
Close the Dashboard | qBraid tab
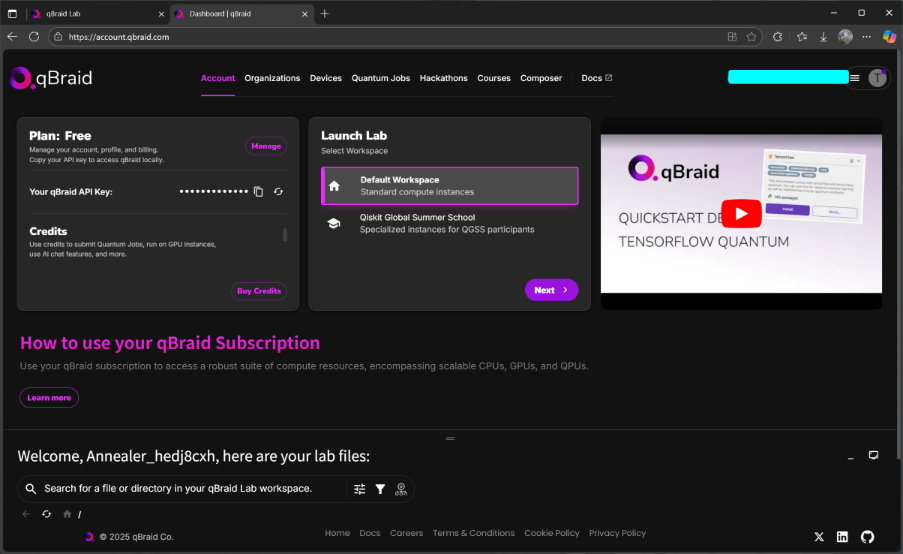tap(305, 14)
